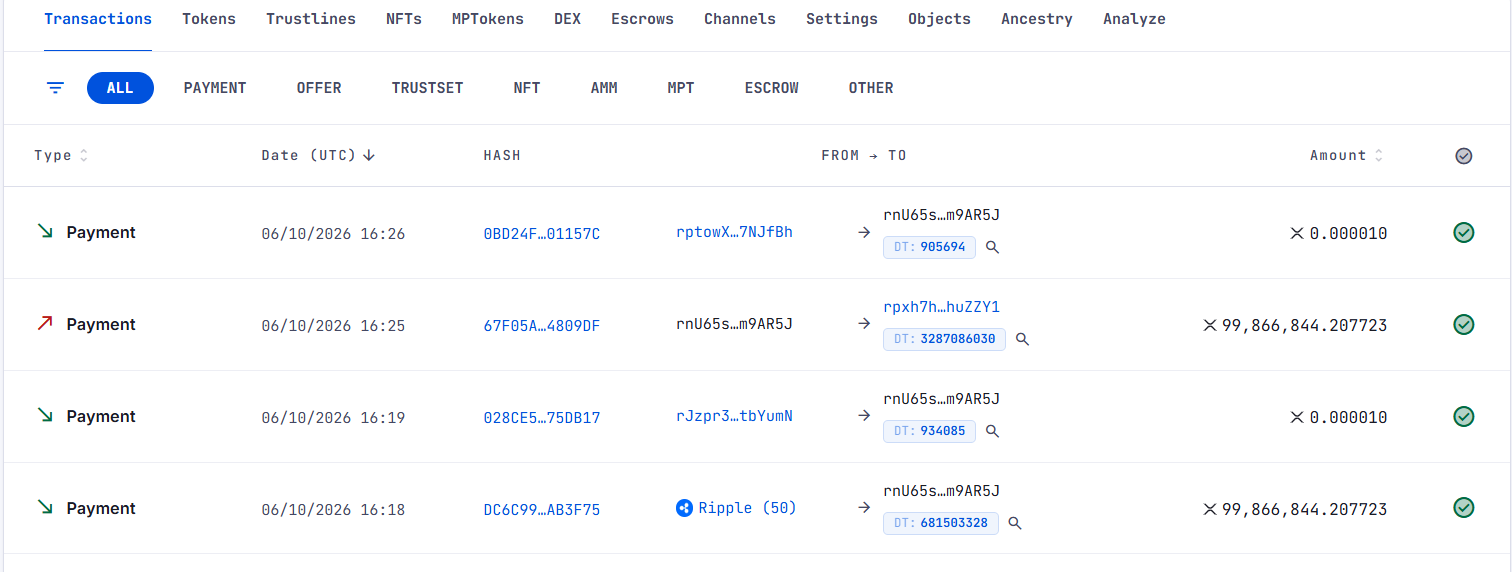Click destination tag badge 905694
Viewport: 1512px width, 572px height.
pos(929,247)
